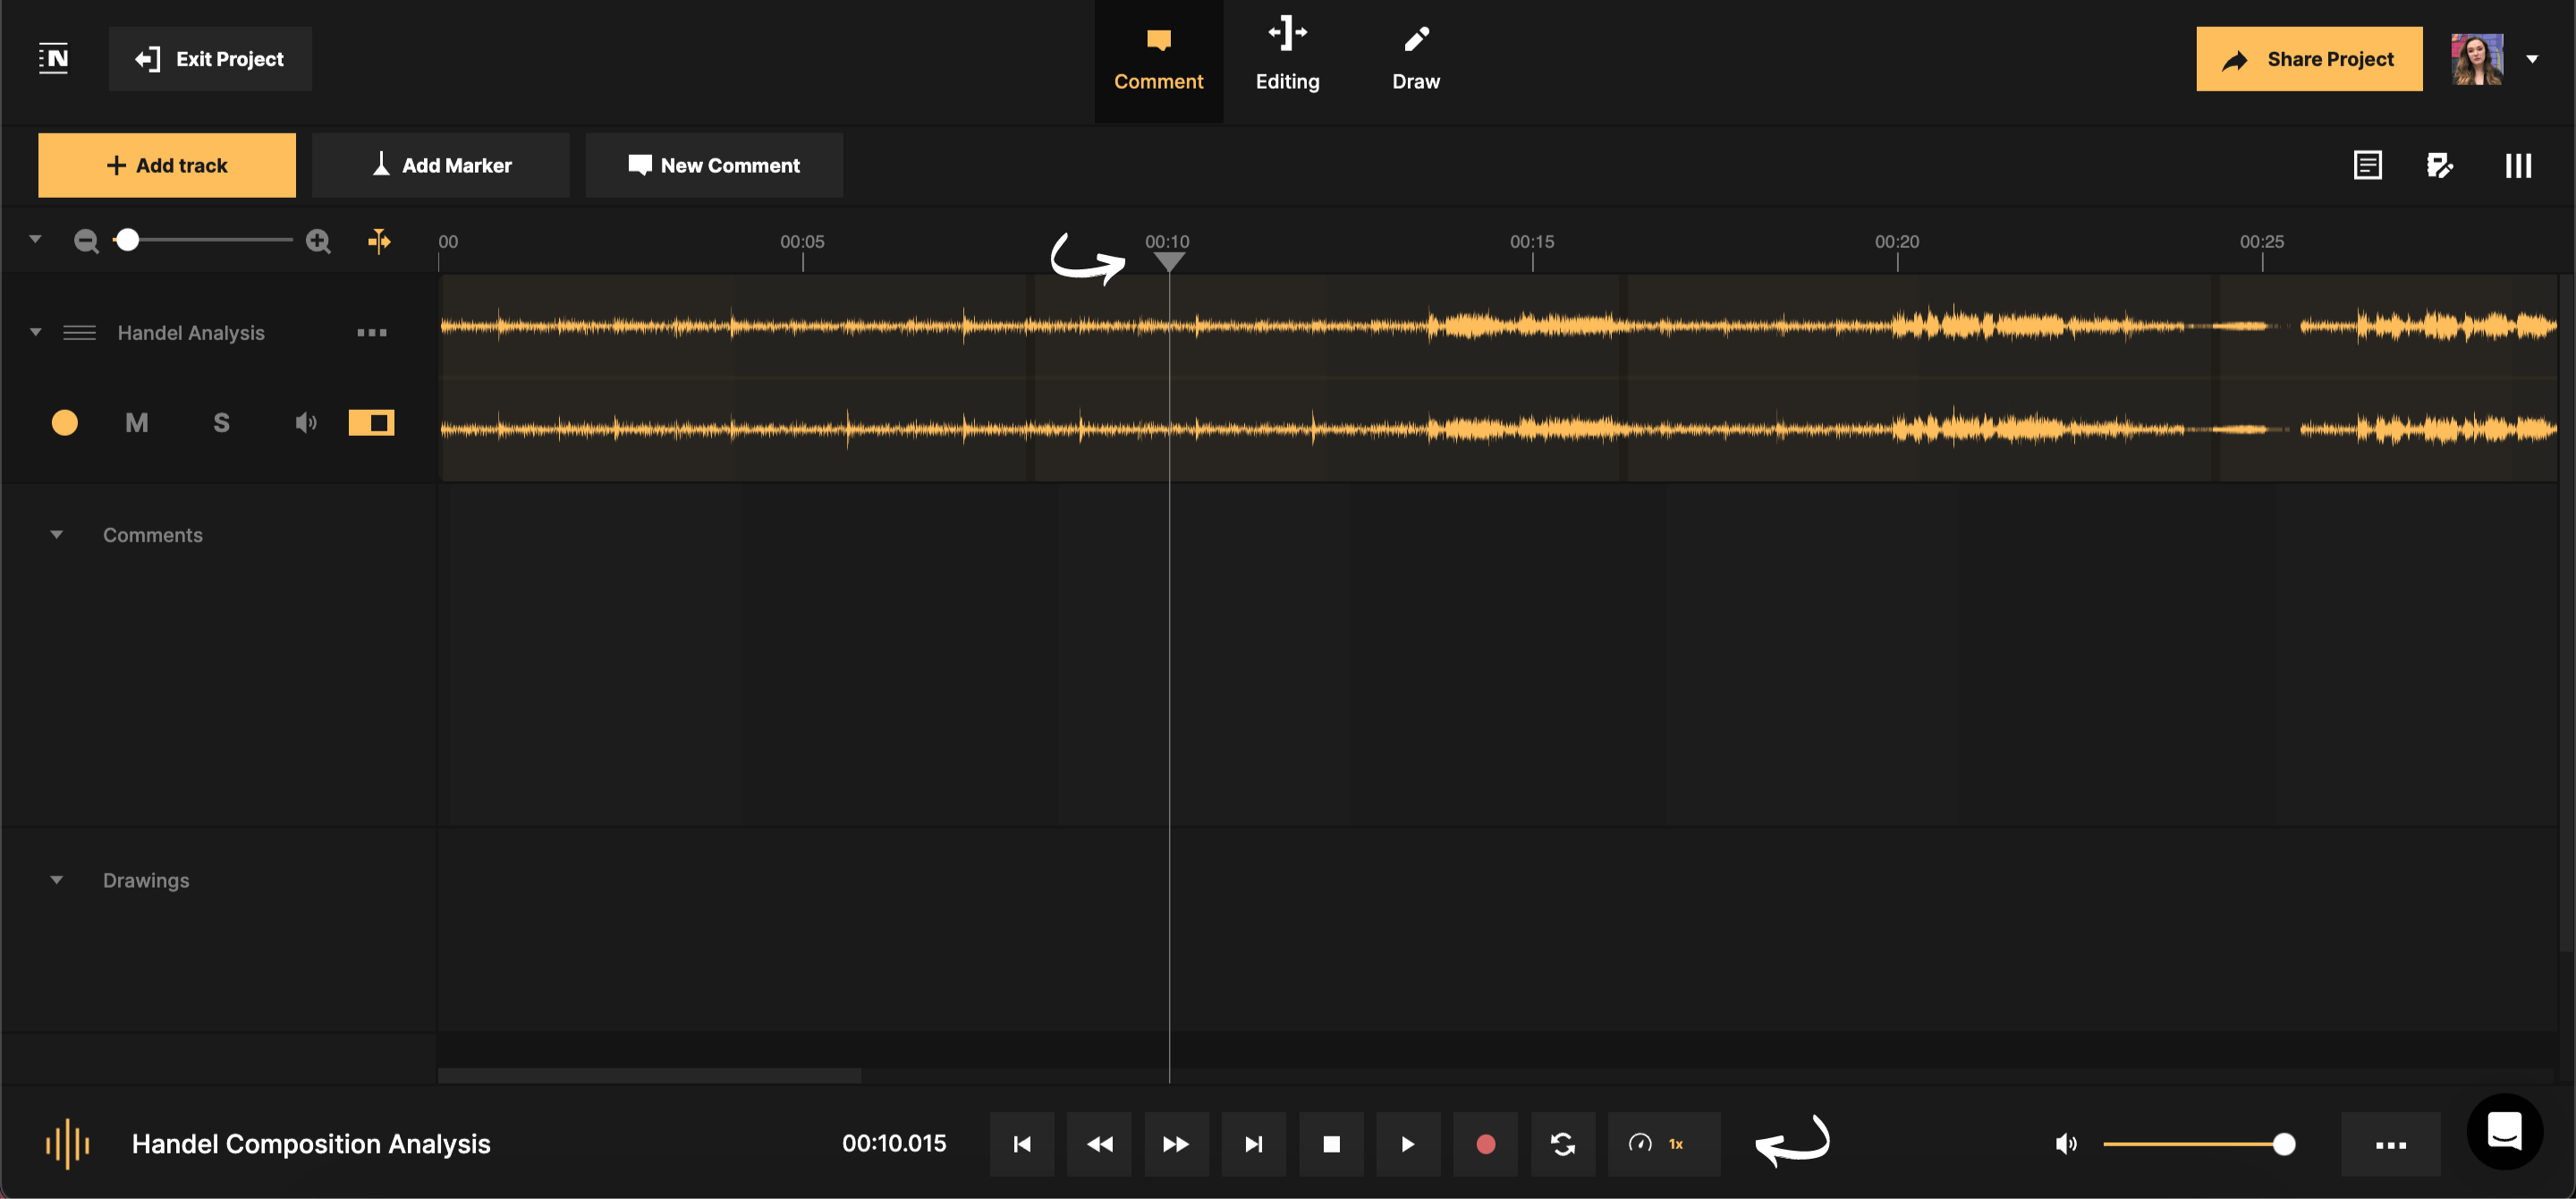Open the columns layout icon top right
This screenshot has width=2576, height=1199.
point(2518,165)
